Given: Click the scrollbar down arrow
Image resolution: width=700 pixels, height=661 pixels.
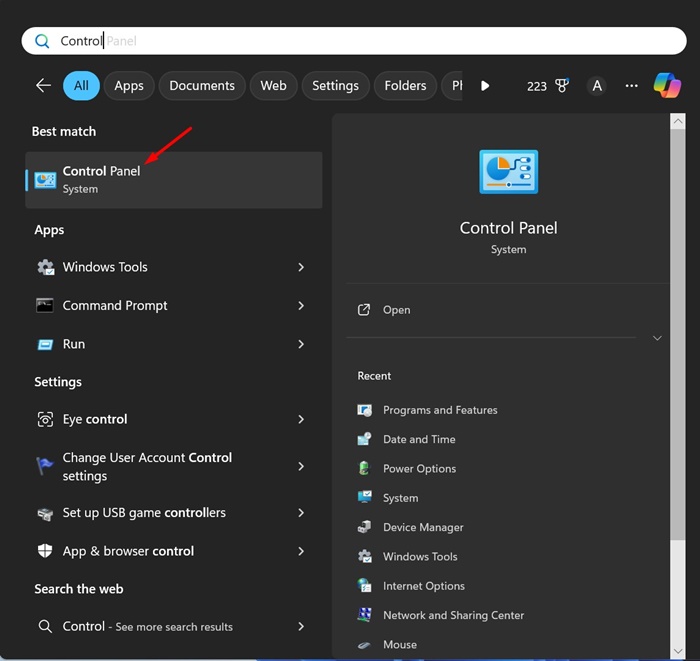Looking at the screenshot, I should [678, 651].
